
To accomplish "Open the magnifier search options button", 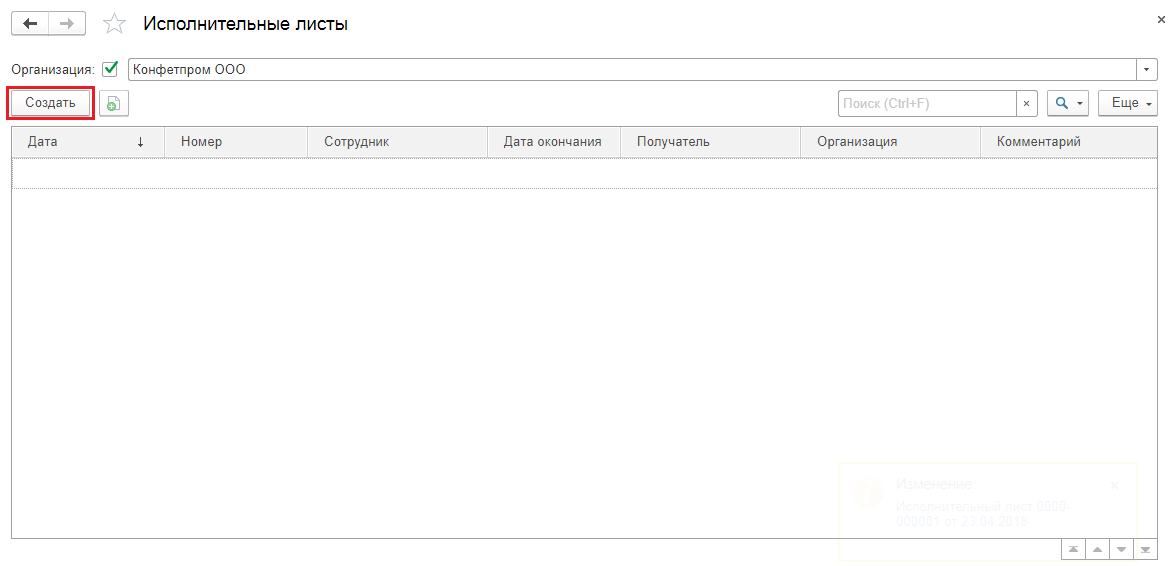I will [1068, 103].
